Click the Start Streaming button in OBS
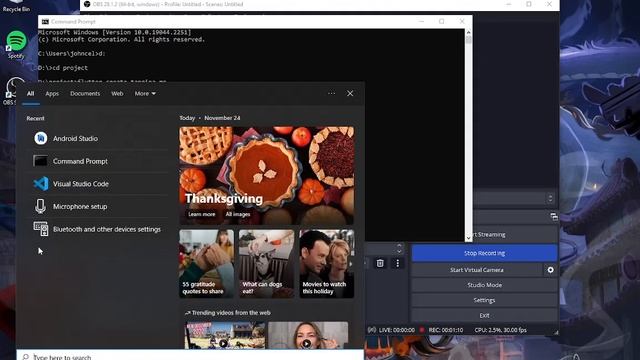The height and width of the screenshot is (360, 640). [515, 234]
